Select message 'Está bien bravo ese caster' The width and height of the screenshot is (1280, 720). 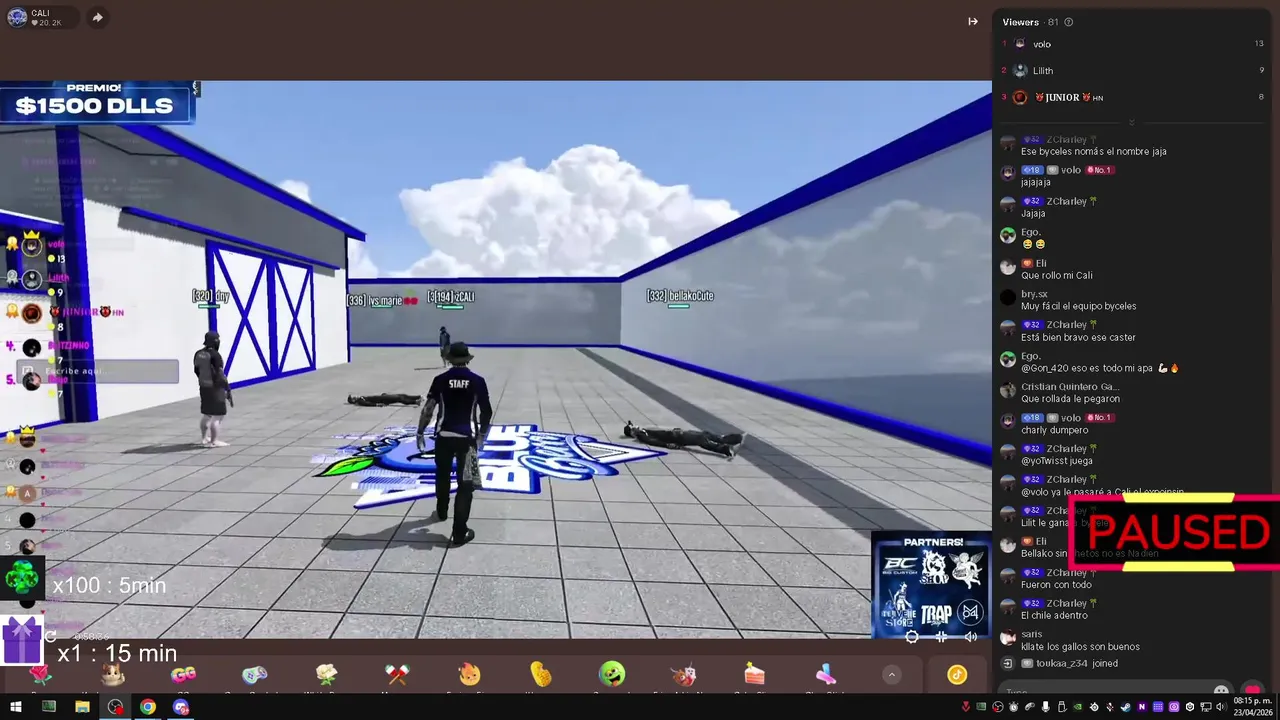click(1078, 337)
